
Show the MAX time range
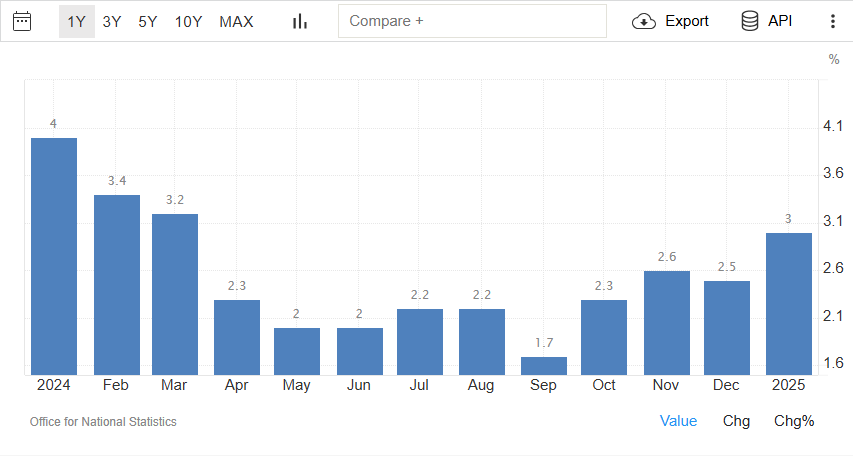tap(236, 21)
